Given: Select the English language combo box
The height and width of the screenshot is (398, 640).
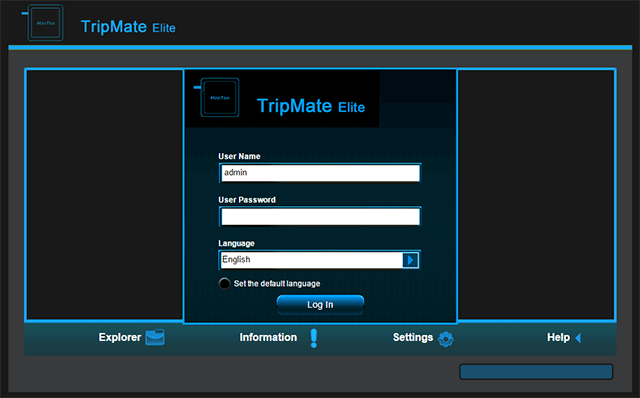Looking at the screenshot, I should (x=319, y=260).
